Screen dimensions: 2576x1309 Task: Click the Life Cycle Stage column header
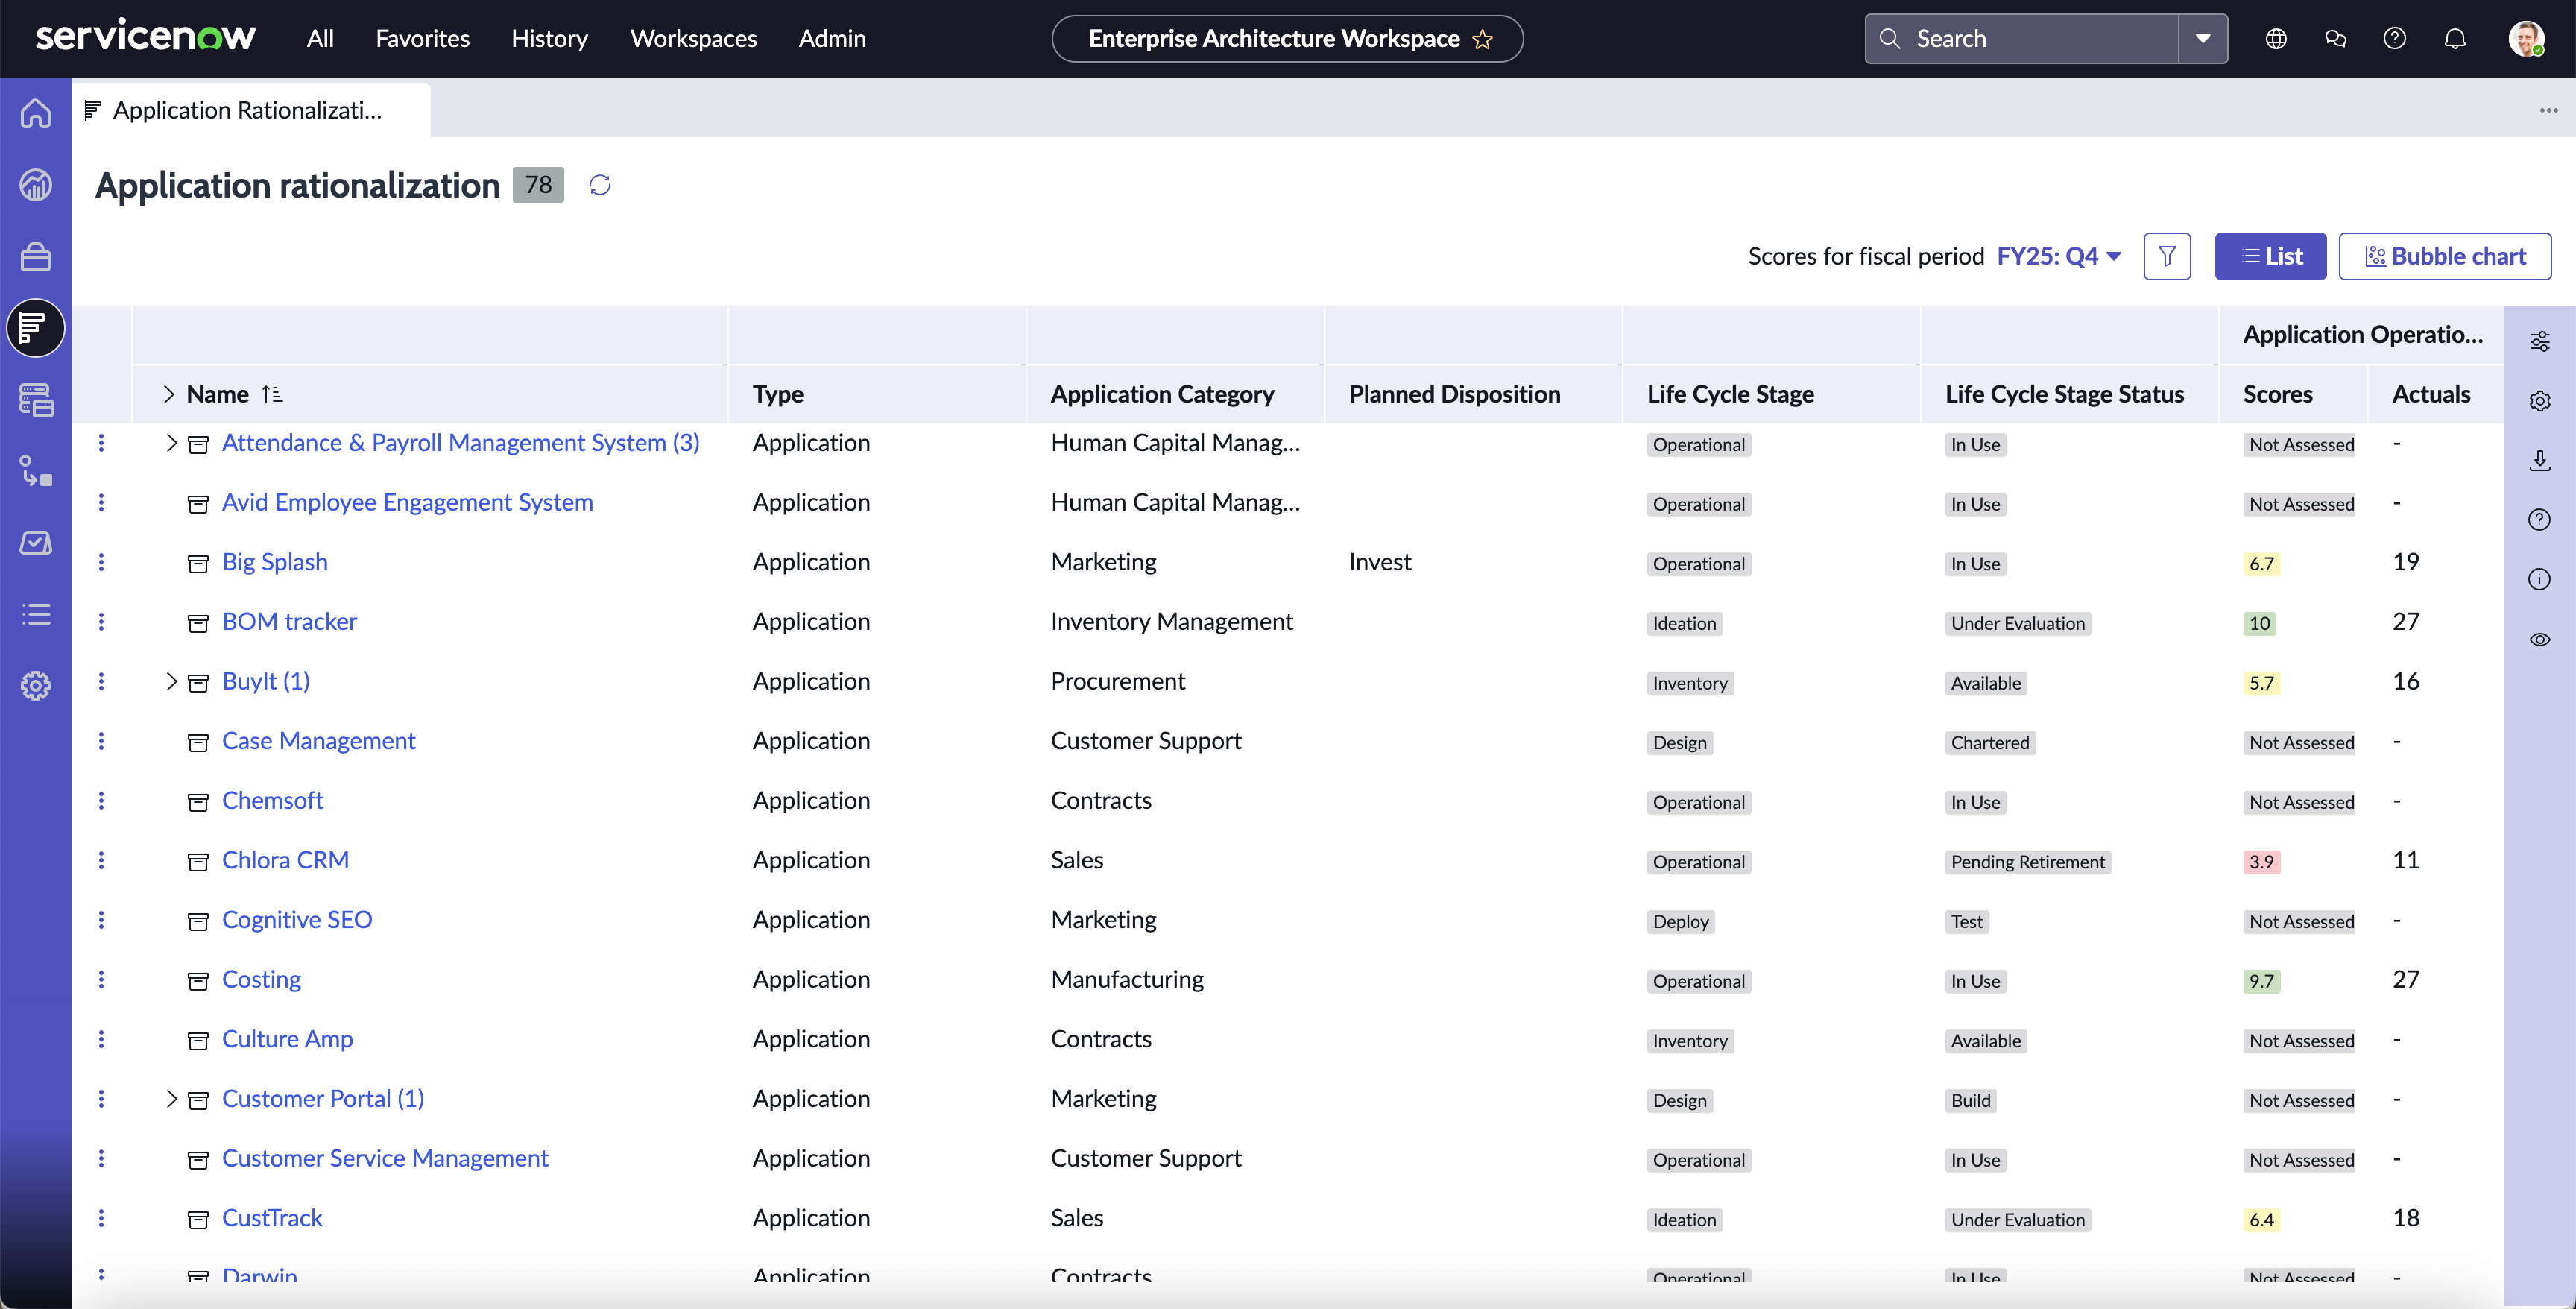coord(1730,394)
